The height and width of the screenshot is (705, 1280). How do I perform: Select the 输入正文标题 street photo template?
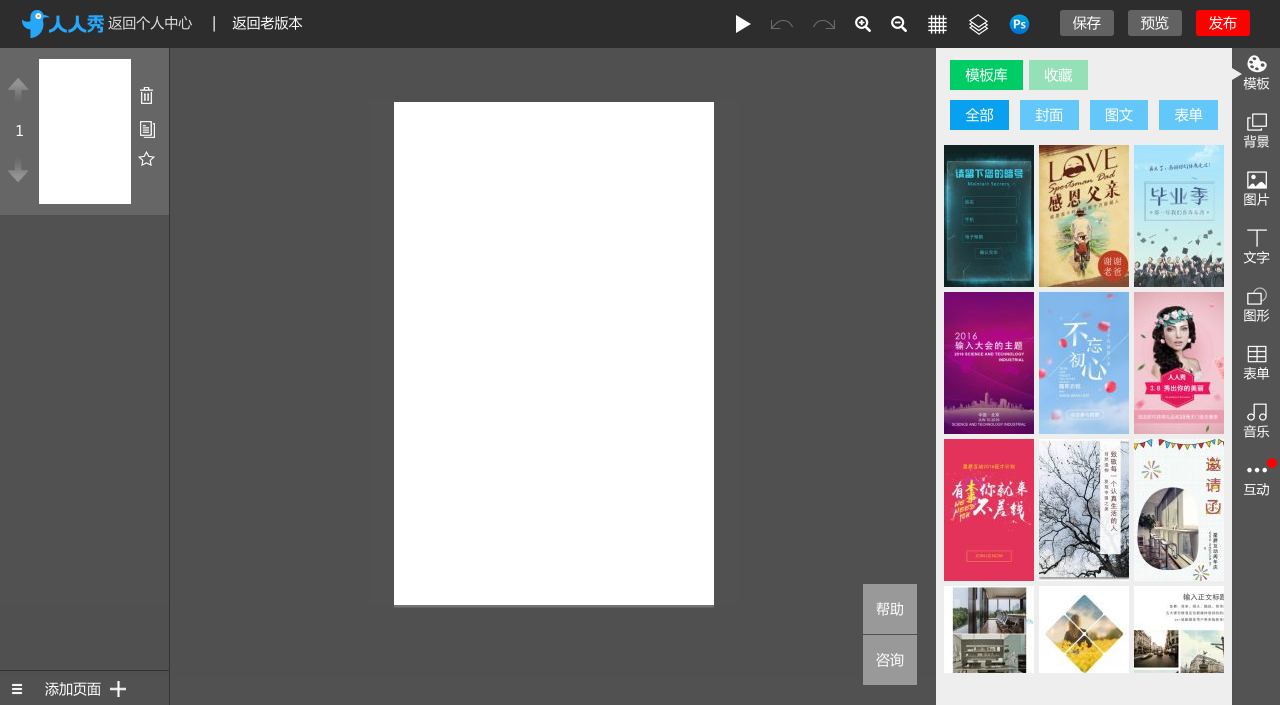coord(1179,630)
